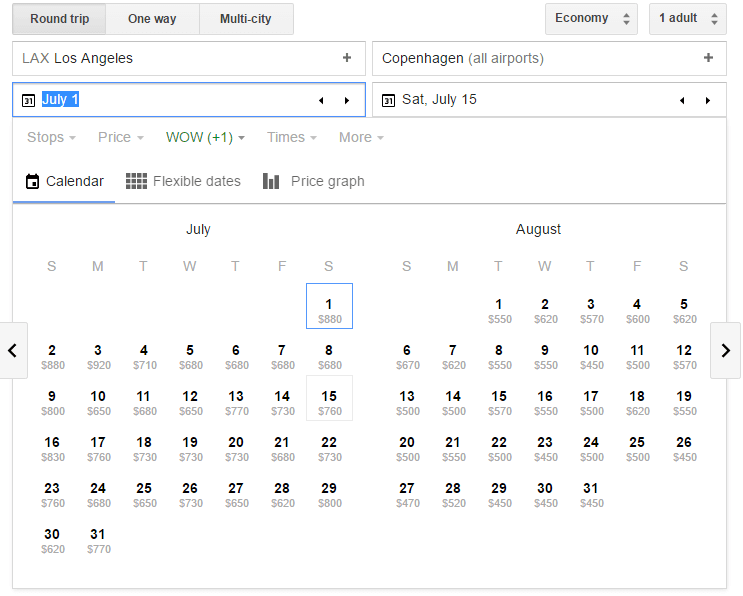The width and height of the screenshot is (743, 596).
Task: Switch to One way trip type
Action: 152,19
